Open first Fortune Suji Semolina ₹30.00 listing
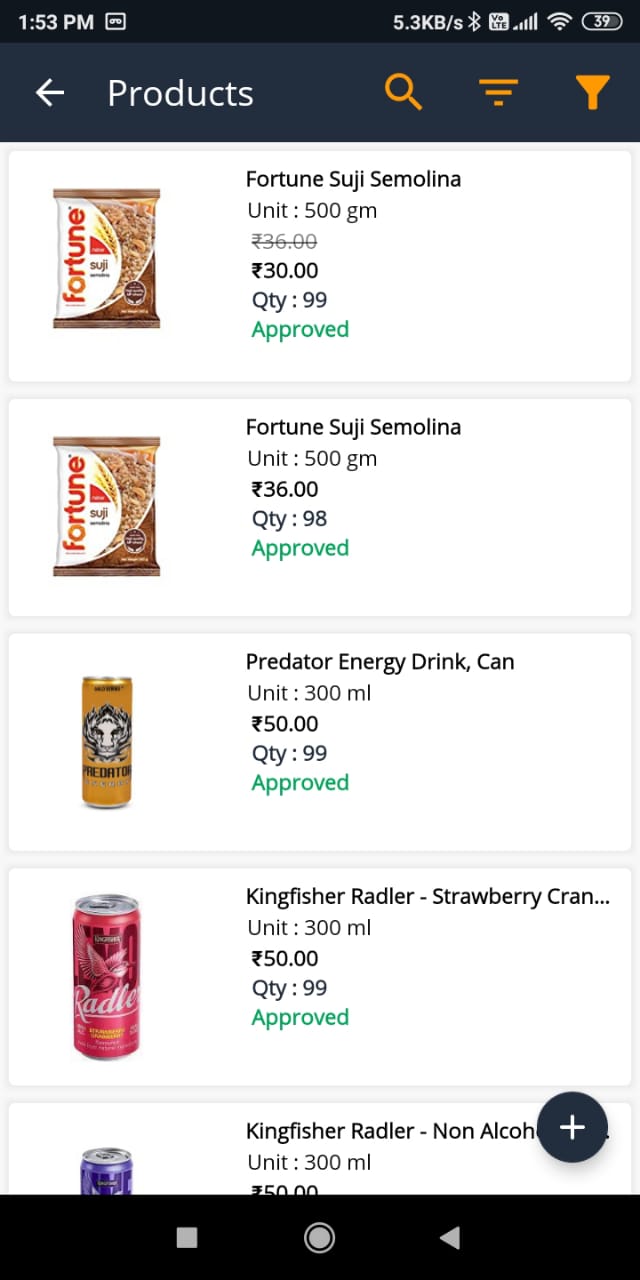 pos(353,180)
